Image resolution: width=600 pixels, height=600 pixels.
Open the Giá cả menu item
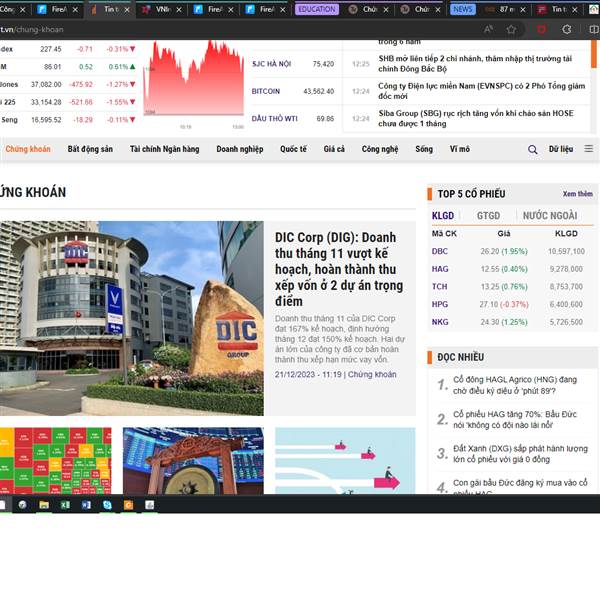334,149
